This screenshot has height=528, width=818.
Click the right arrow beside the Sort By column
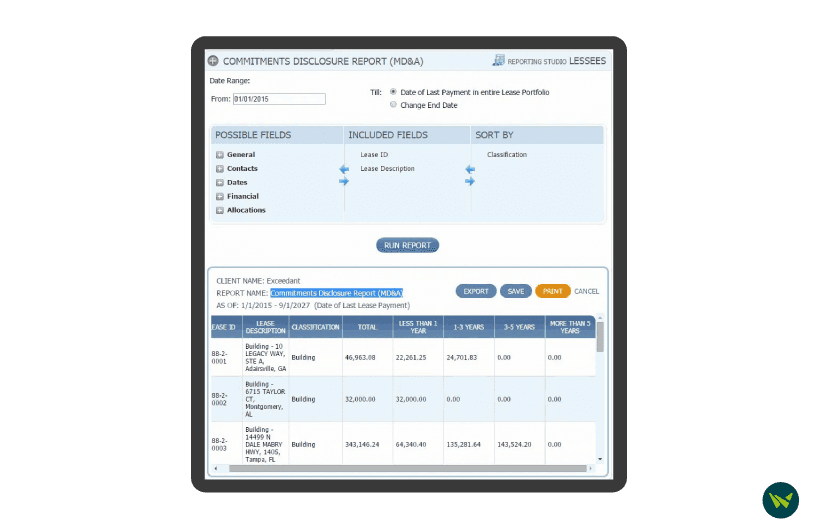coord(470,182)
